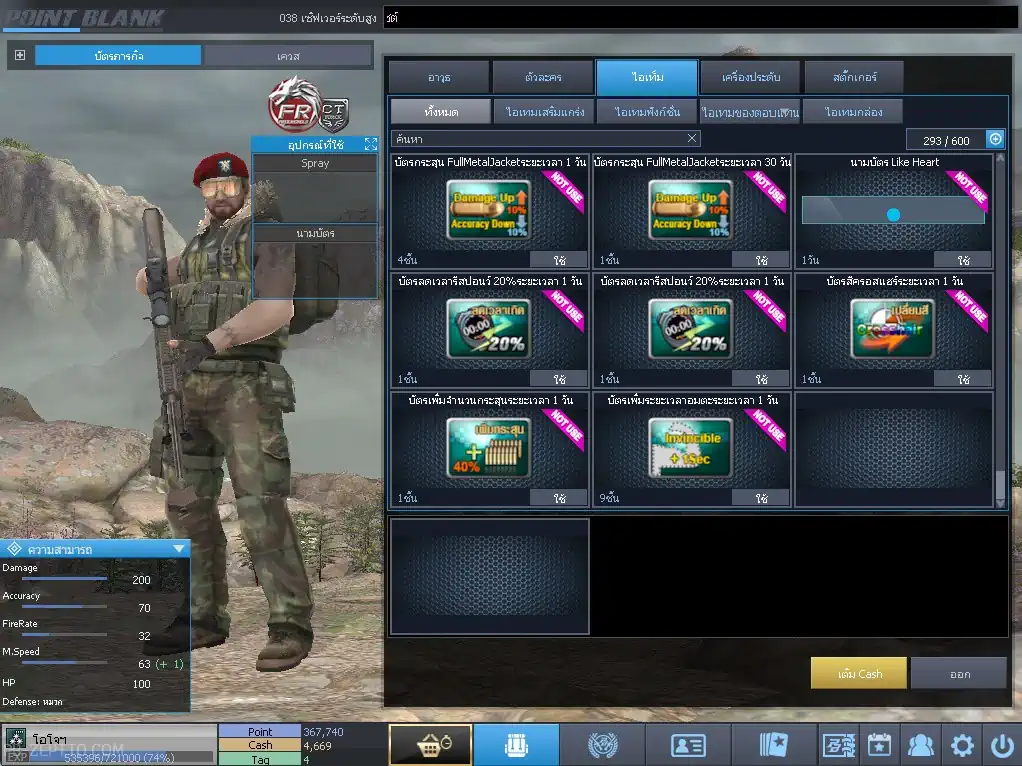This screenshot has height=766, width=1022.
Task: Click the settings gear icon
Action: click(x=962, y=745)
